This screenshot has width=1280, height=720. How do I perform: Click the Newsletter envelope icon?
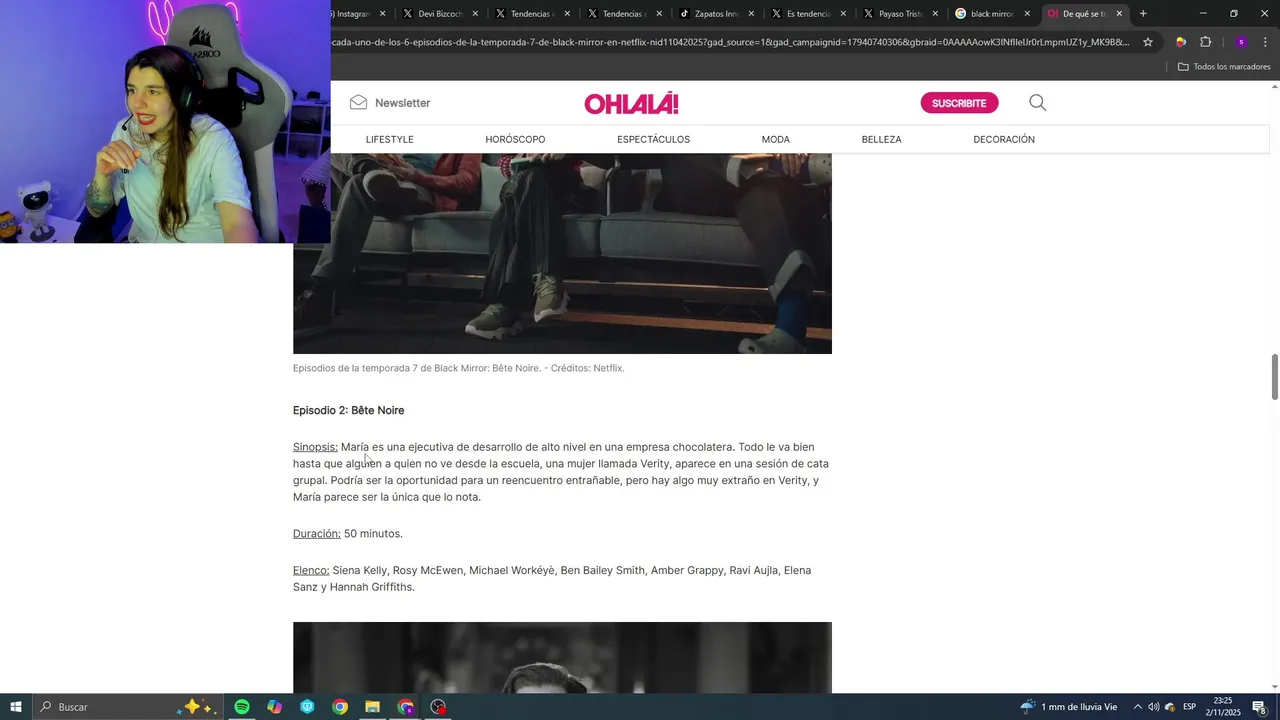[358, 103]
